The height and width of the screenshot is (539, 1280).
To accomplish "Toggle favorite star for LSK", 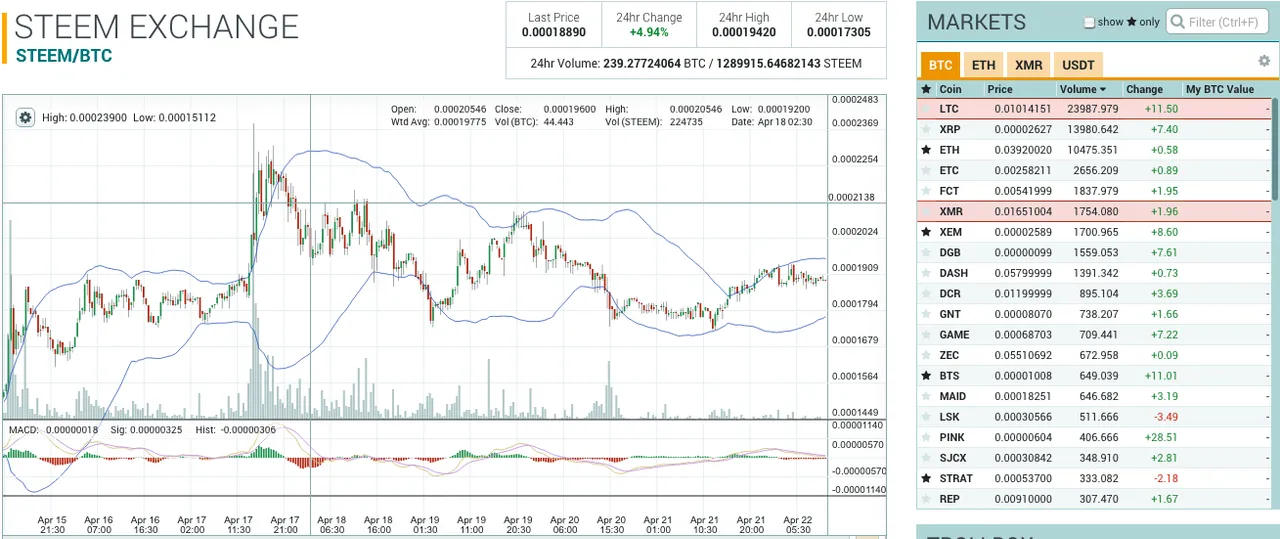I will click(x=926, y=417).
